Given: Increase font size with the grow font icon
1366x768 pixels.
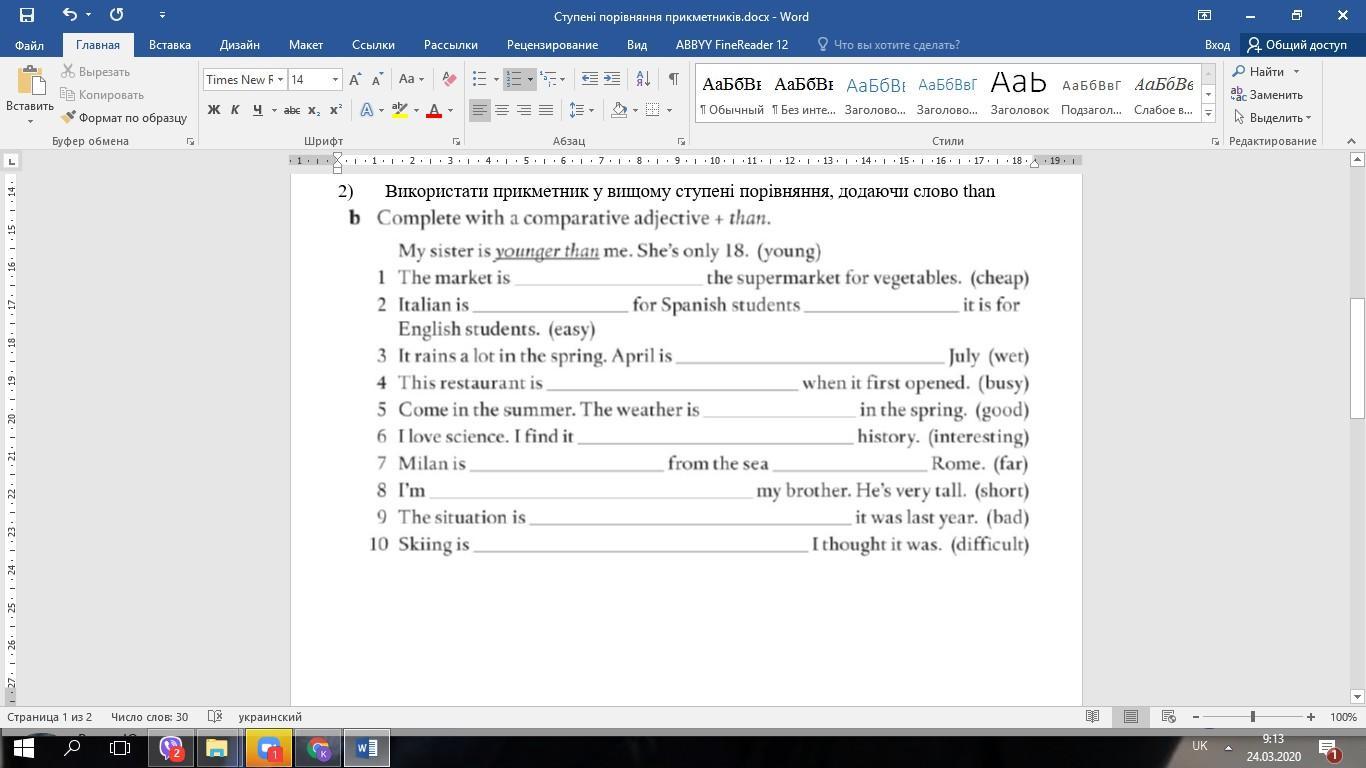Looking at the screenshot, I should point(355,80).
